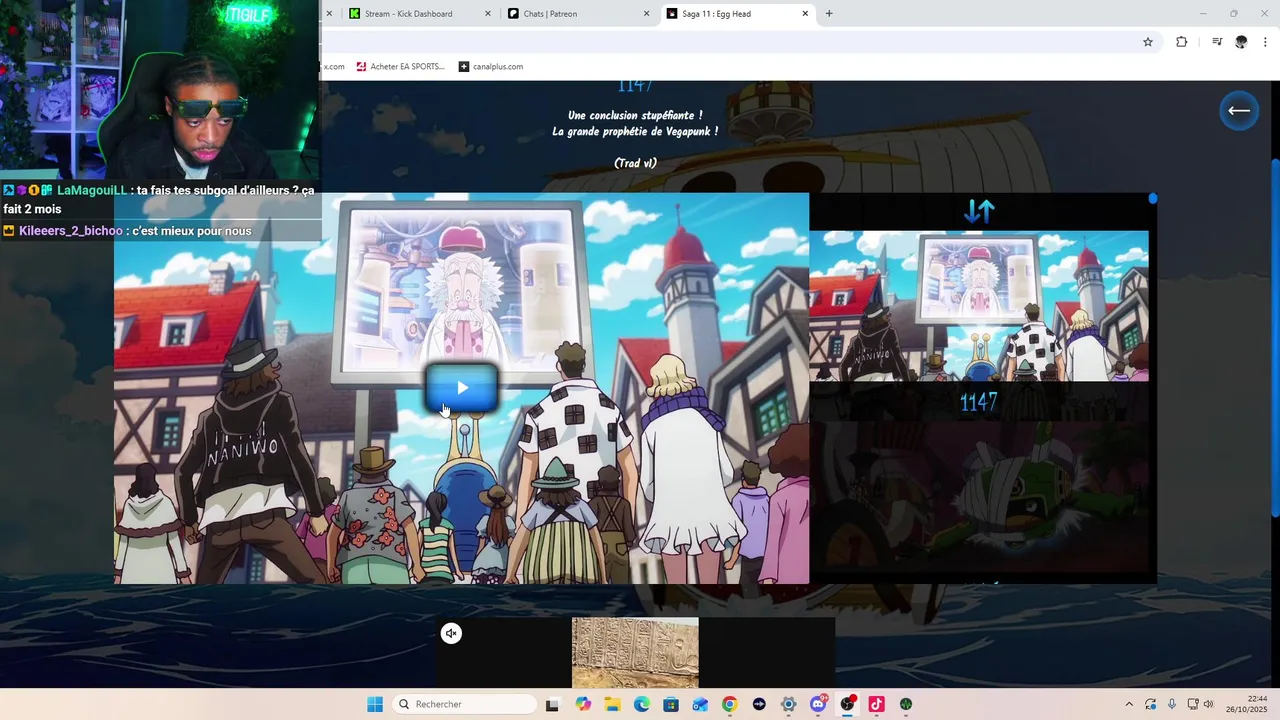This screenshot has width=1280, height=720.
Task: Open the canalplus.com bookmark
Action: point(491,67)
